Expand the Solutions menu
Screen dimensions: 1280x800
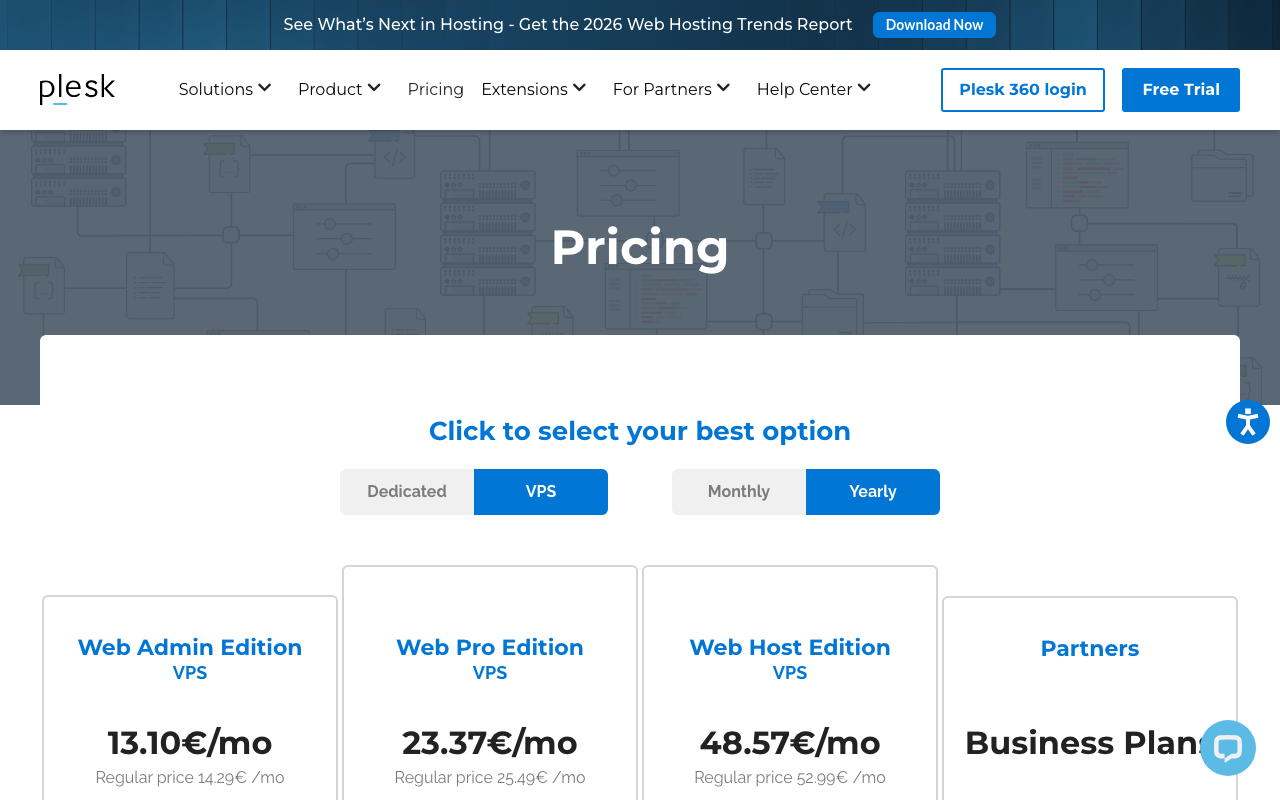225,89
